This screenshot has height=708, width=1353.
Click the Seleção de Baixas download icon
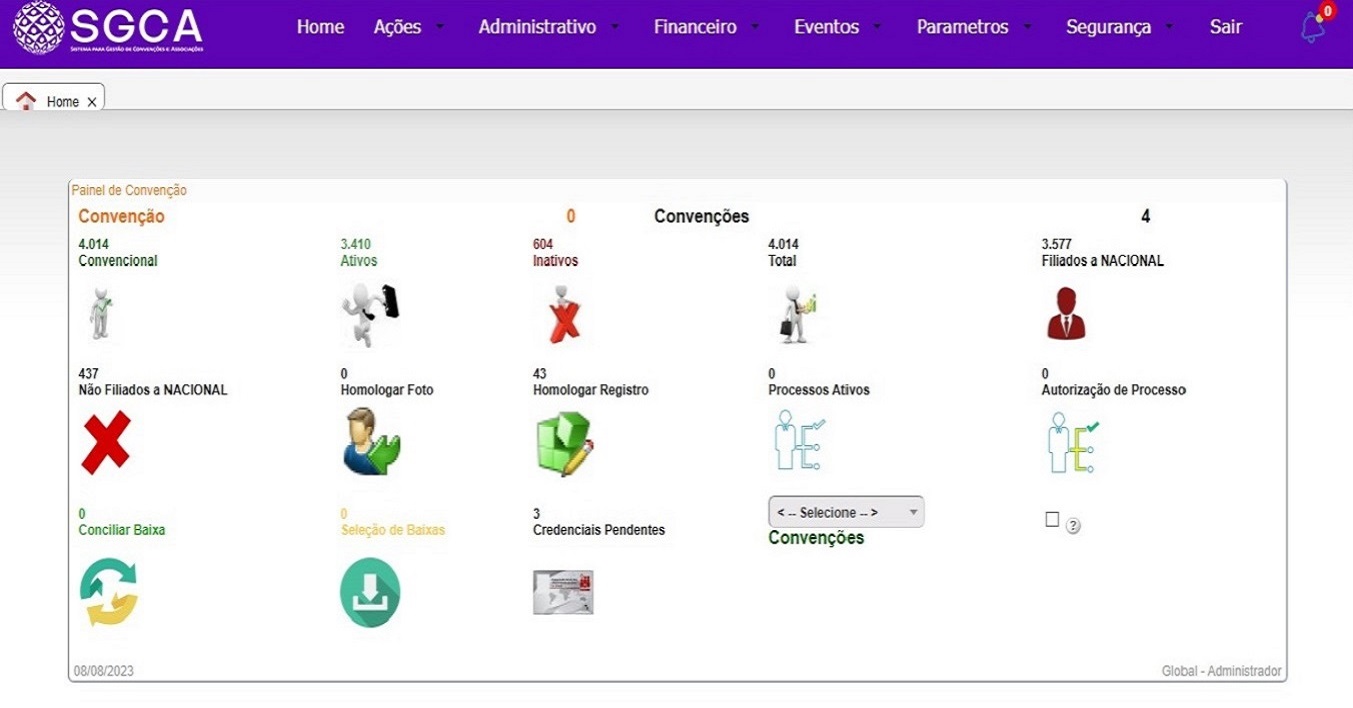pos(370,592)
